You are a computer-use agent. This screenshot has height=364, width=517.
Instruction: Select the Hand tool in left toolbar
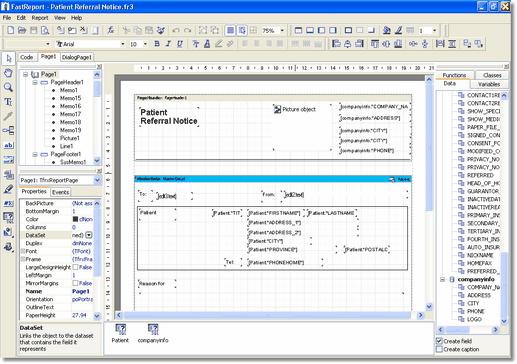[8, 73]
